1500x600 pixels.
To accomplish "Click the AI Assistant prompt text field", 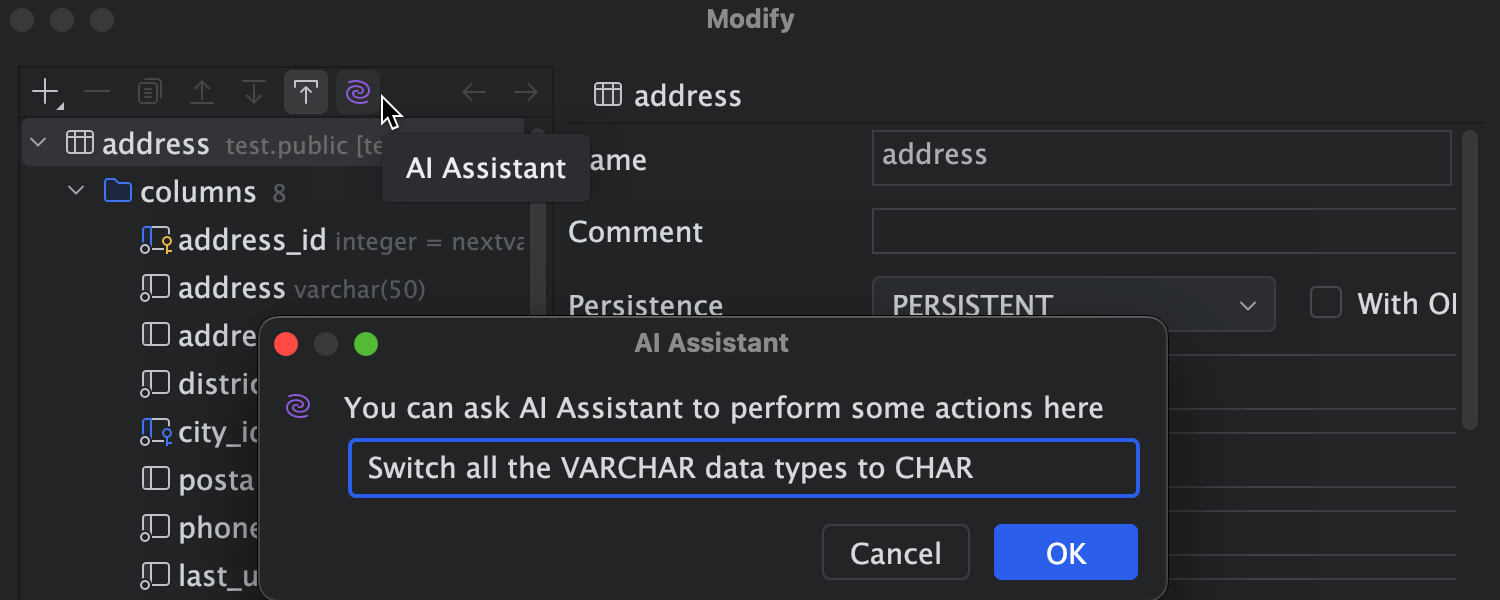I will coord(743,468).
